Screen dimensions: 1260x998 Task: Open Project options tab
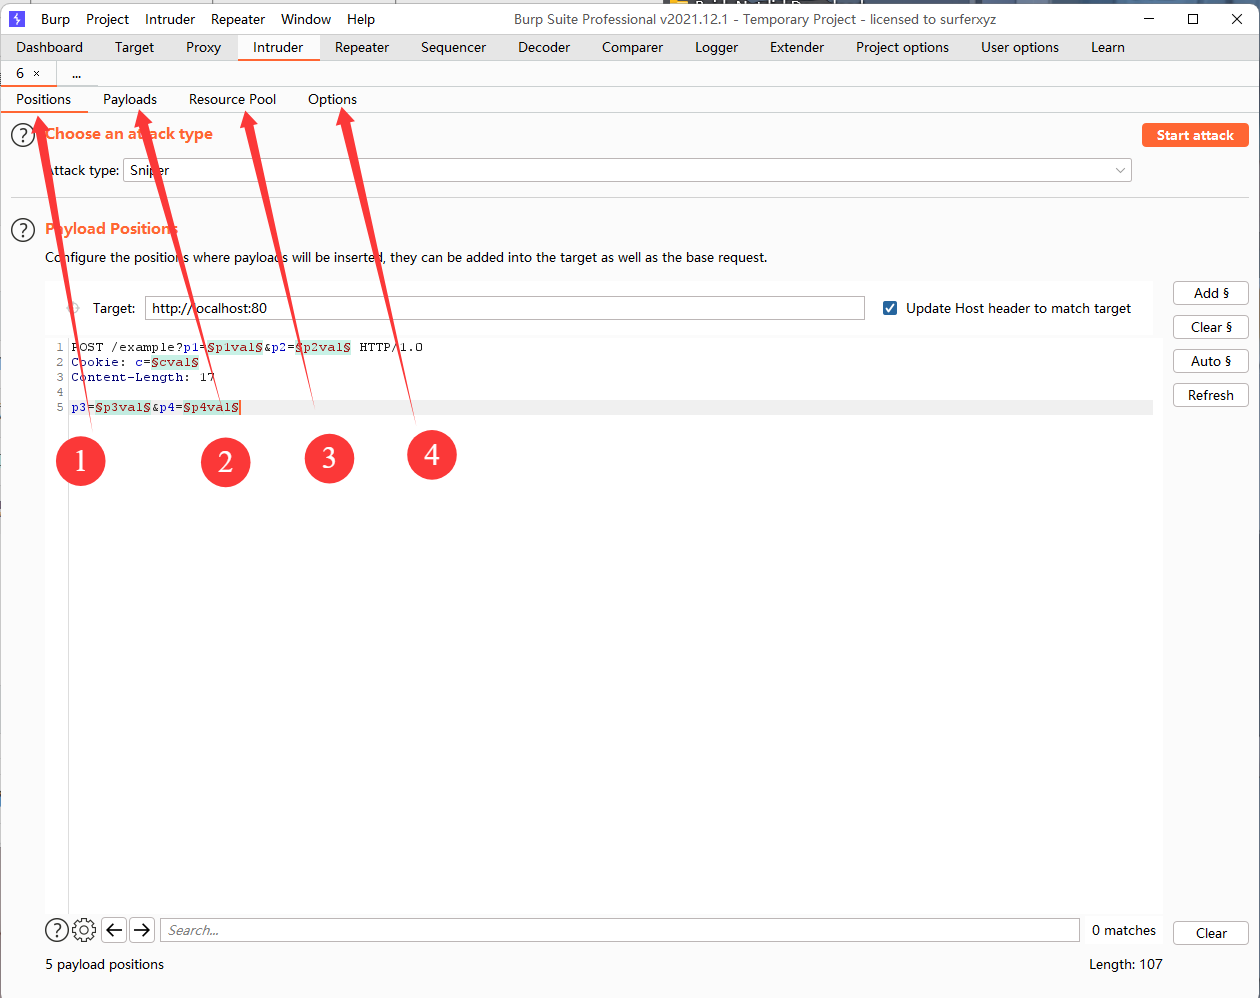[x=902, y=47]
